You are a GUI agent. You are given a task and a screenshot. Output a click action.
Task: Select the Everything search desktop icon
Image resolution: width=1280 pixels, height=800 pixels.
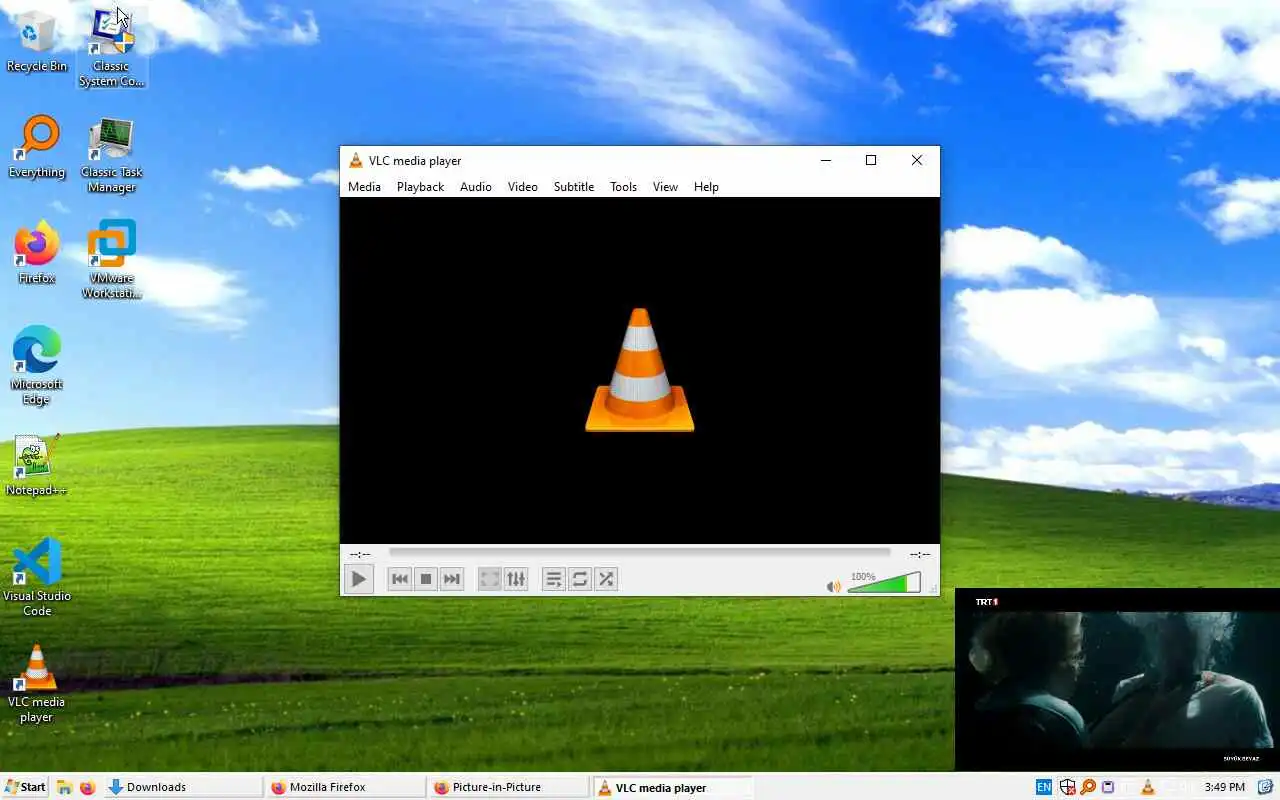tap(37, 148)
